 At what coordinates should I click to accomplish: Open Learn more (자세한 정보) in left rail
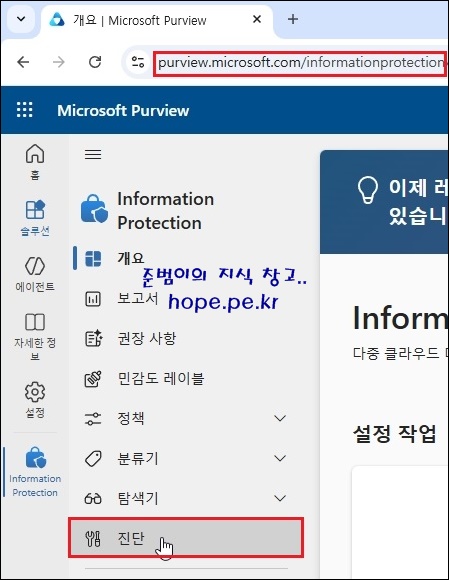35,336
